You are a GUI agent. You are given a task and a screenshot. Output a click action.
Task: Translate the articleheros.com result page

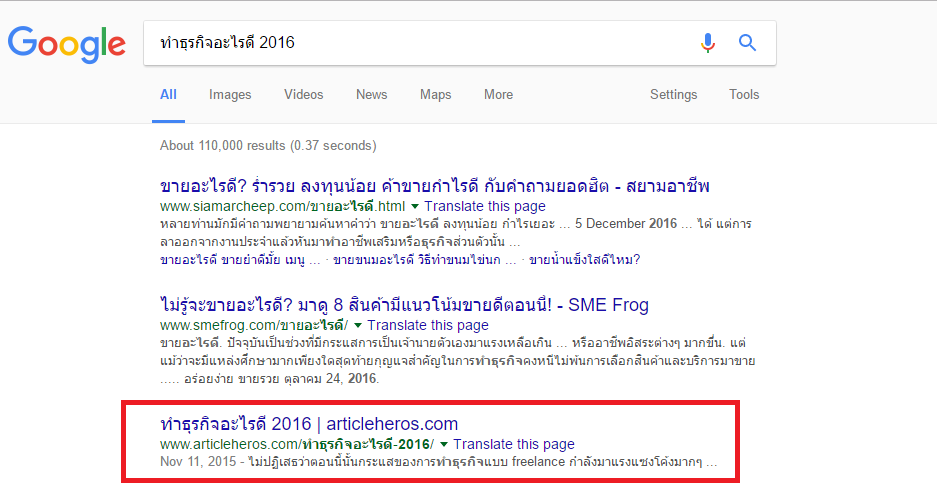tap(514, 444)
